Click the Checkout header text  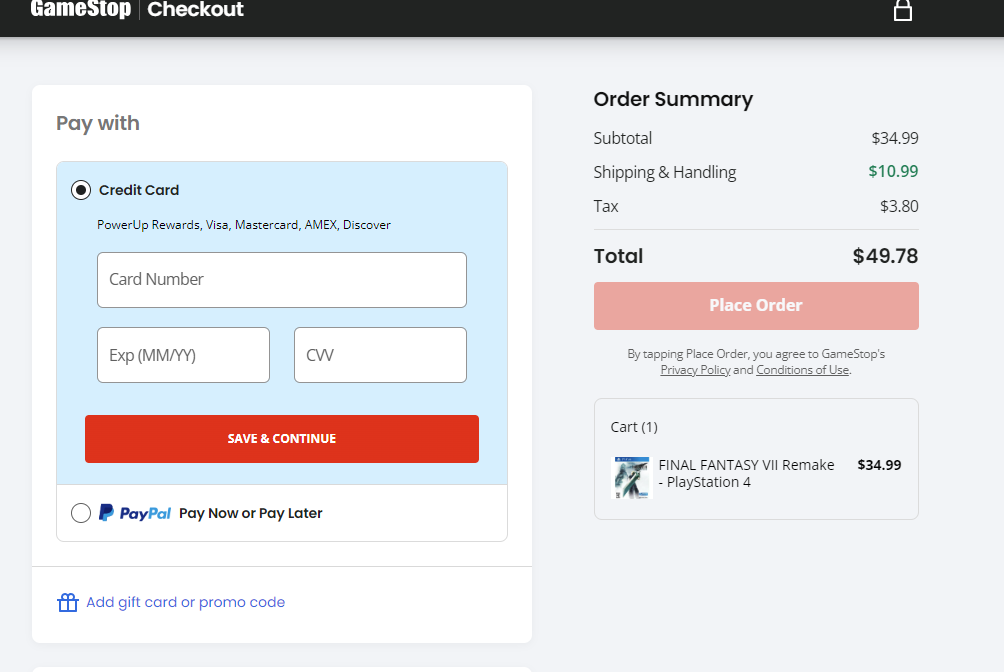coord(195,9)
